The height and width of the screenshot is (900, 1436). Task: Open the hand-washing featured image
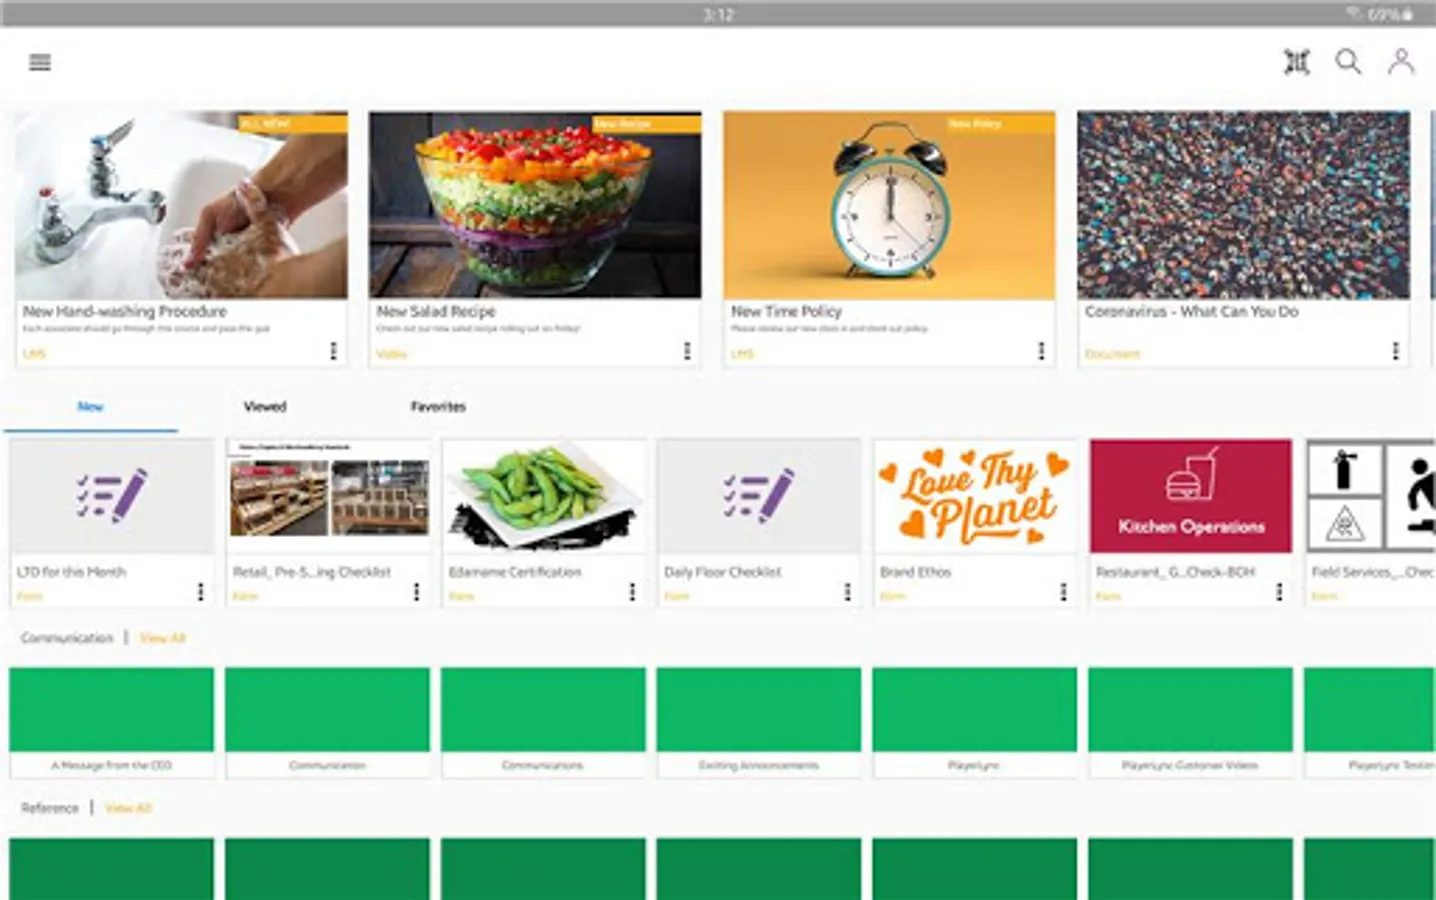[x=181, y=205]
